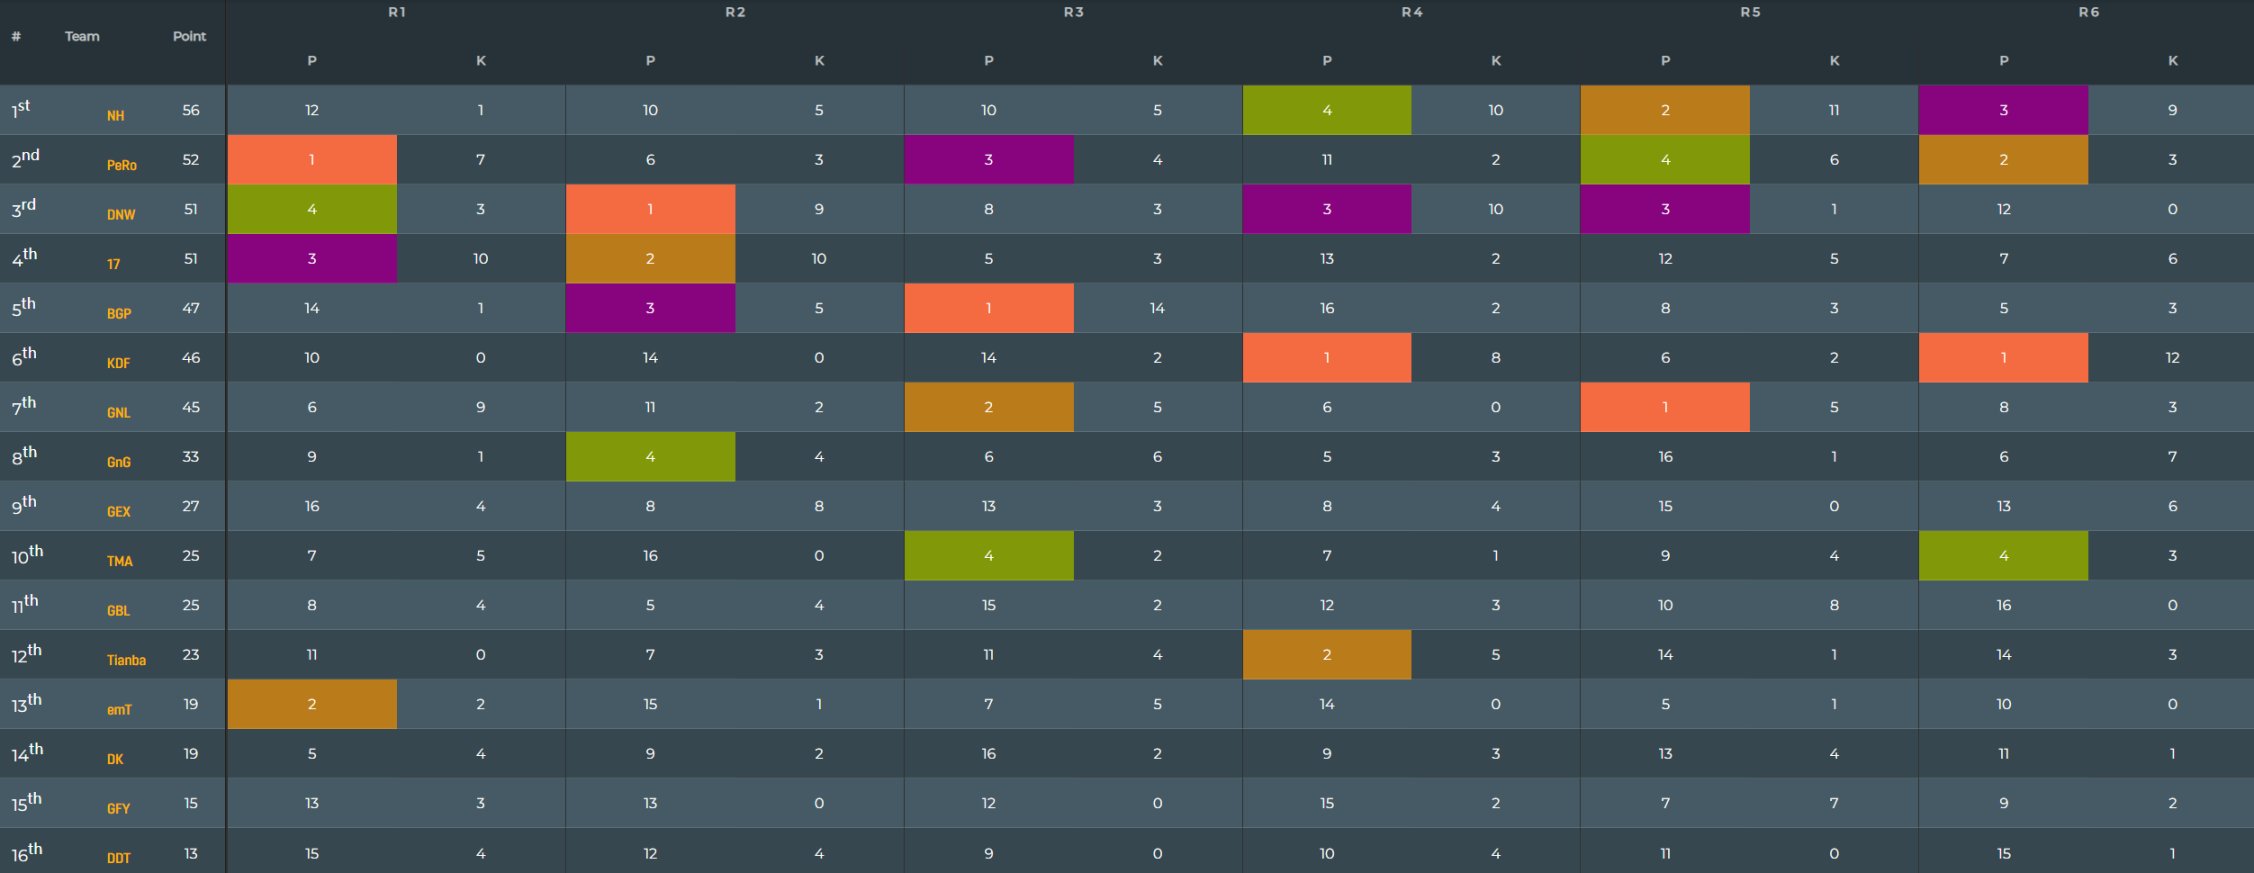Click the DNW team name

tap(121, 215)
